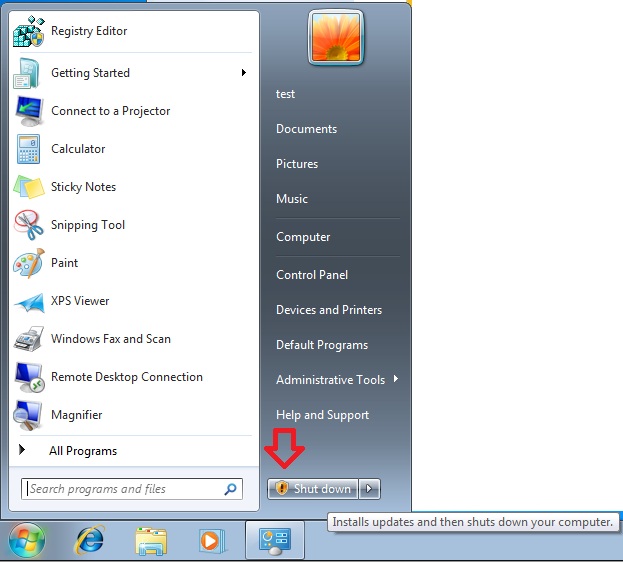
Task: Open the test user folder
Action: point(285,94)
